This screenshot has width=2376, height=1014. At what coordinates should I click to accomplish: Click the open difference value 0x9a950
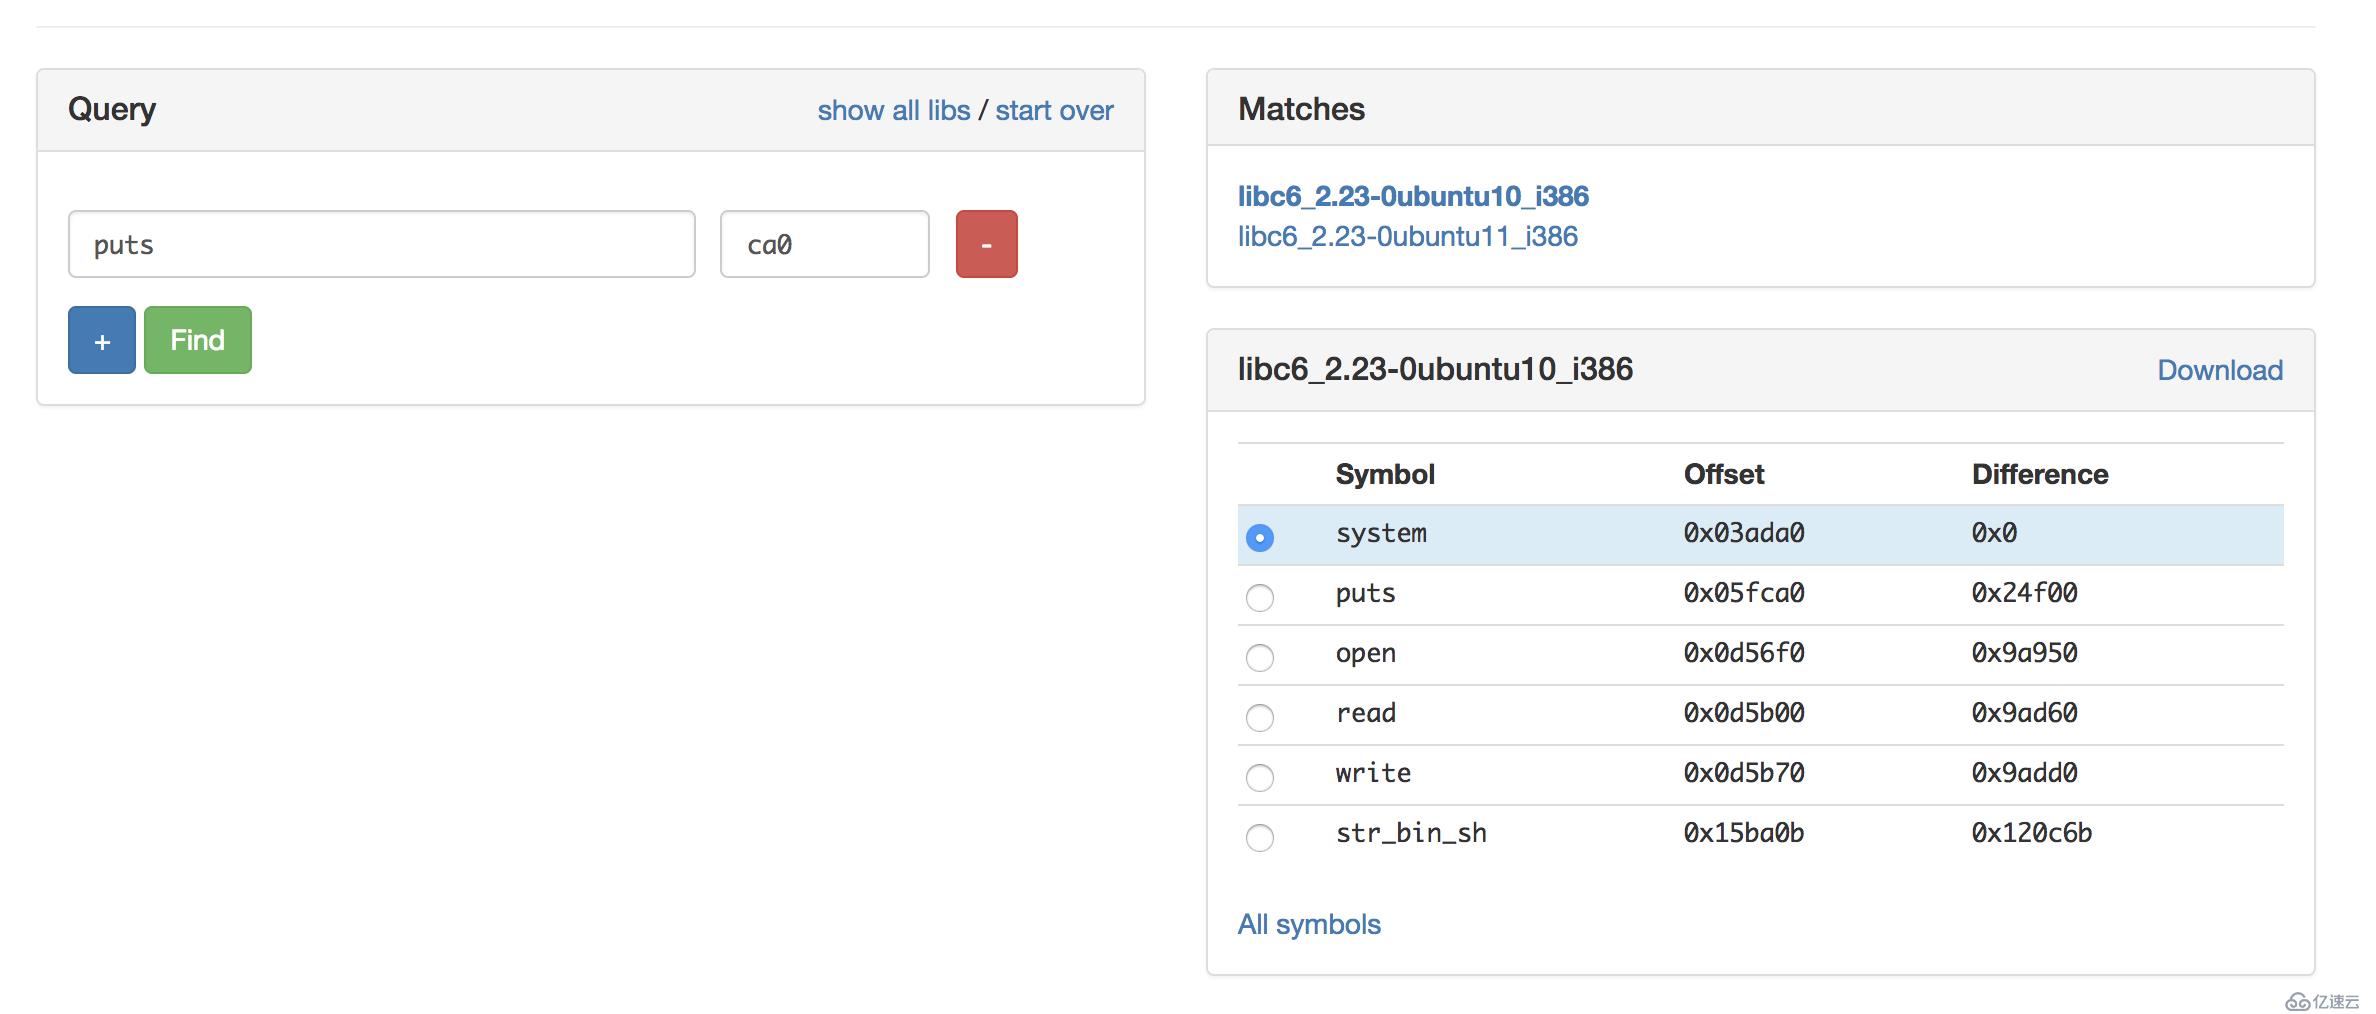click(x=2025, y=653)
